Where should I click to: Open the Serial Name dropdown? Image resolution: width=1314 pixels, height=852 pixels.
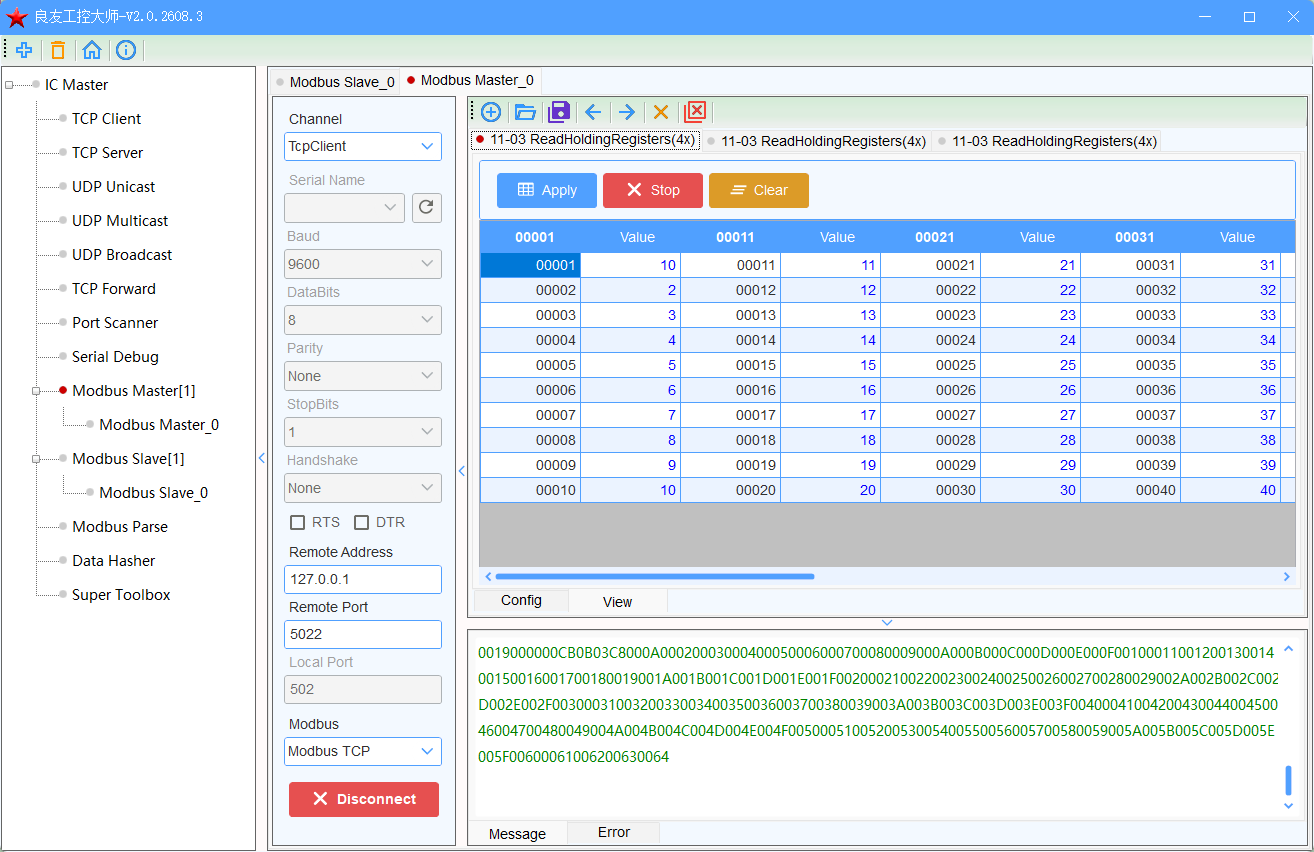(345, 208)
